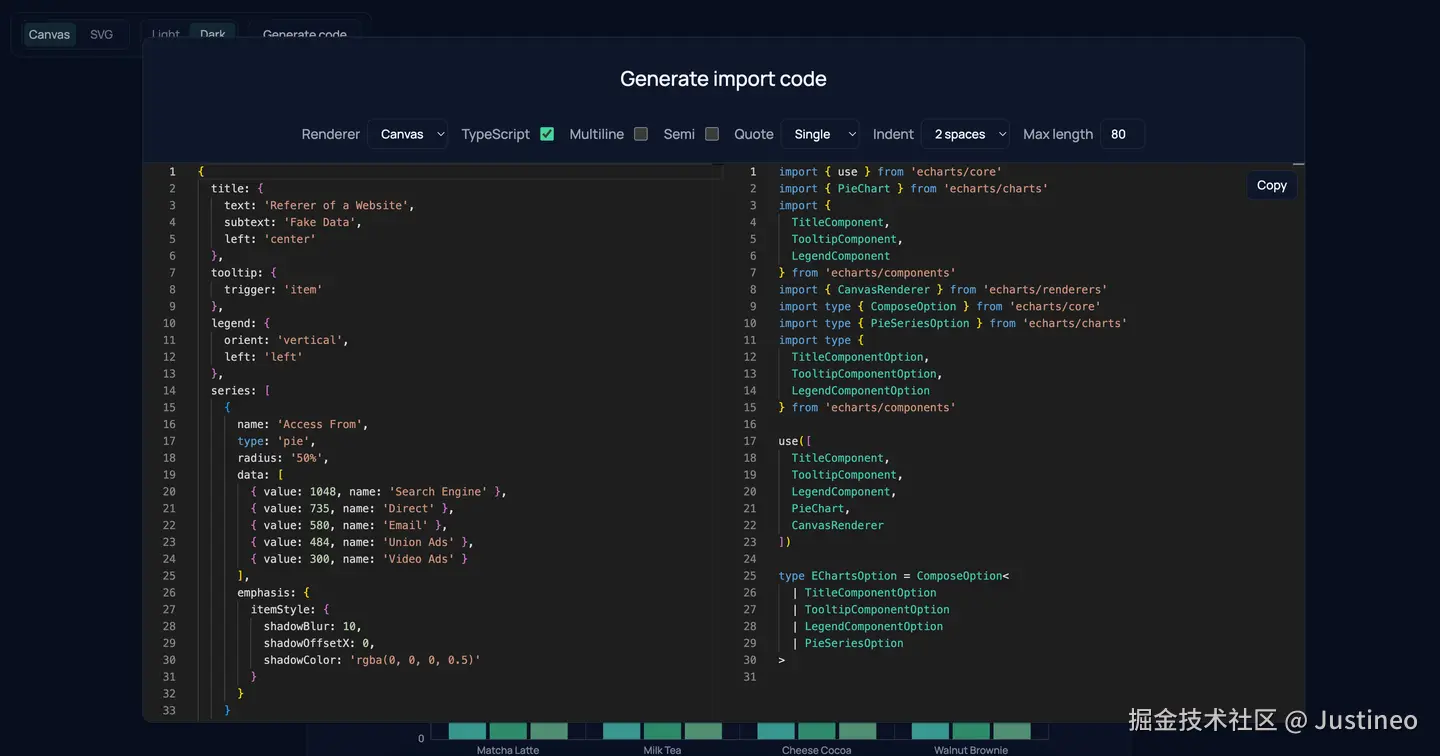
Task: Enable the TypeScript checkbox
Action: click(547, 134)
